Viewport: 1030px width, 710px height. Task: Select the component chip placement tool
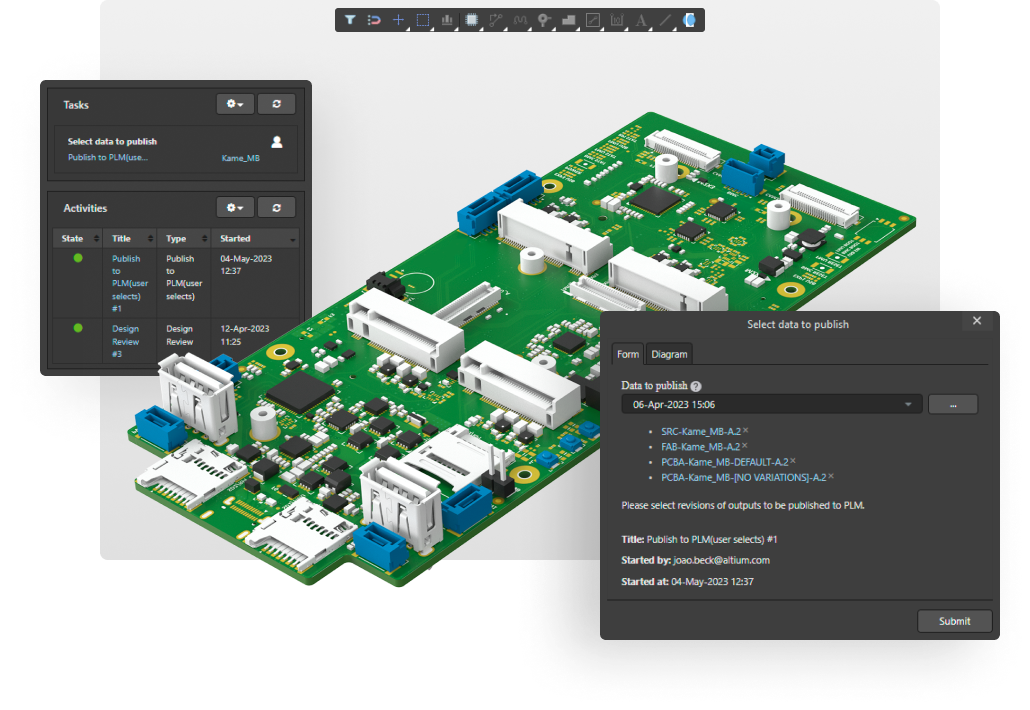pyautogui.click(x=471, y=20)
